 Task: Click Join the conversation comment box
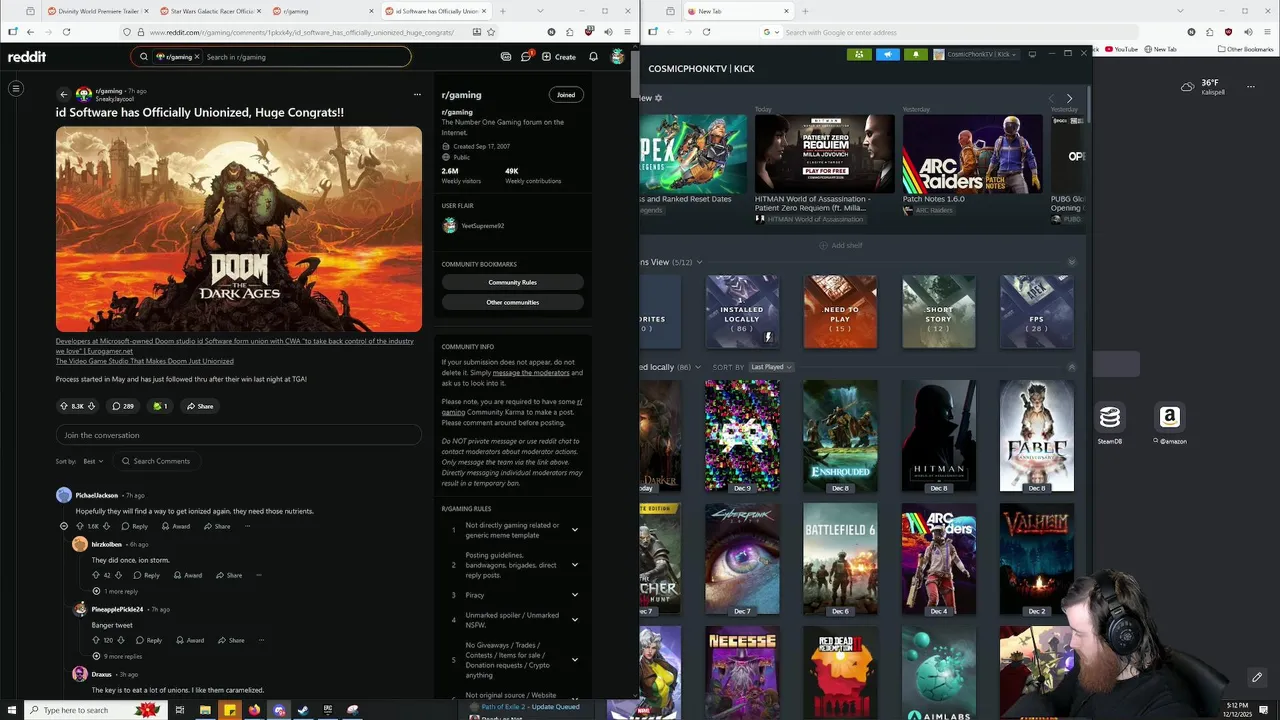(239, 435)
